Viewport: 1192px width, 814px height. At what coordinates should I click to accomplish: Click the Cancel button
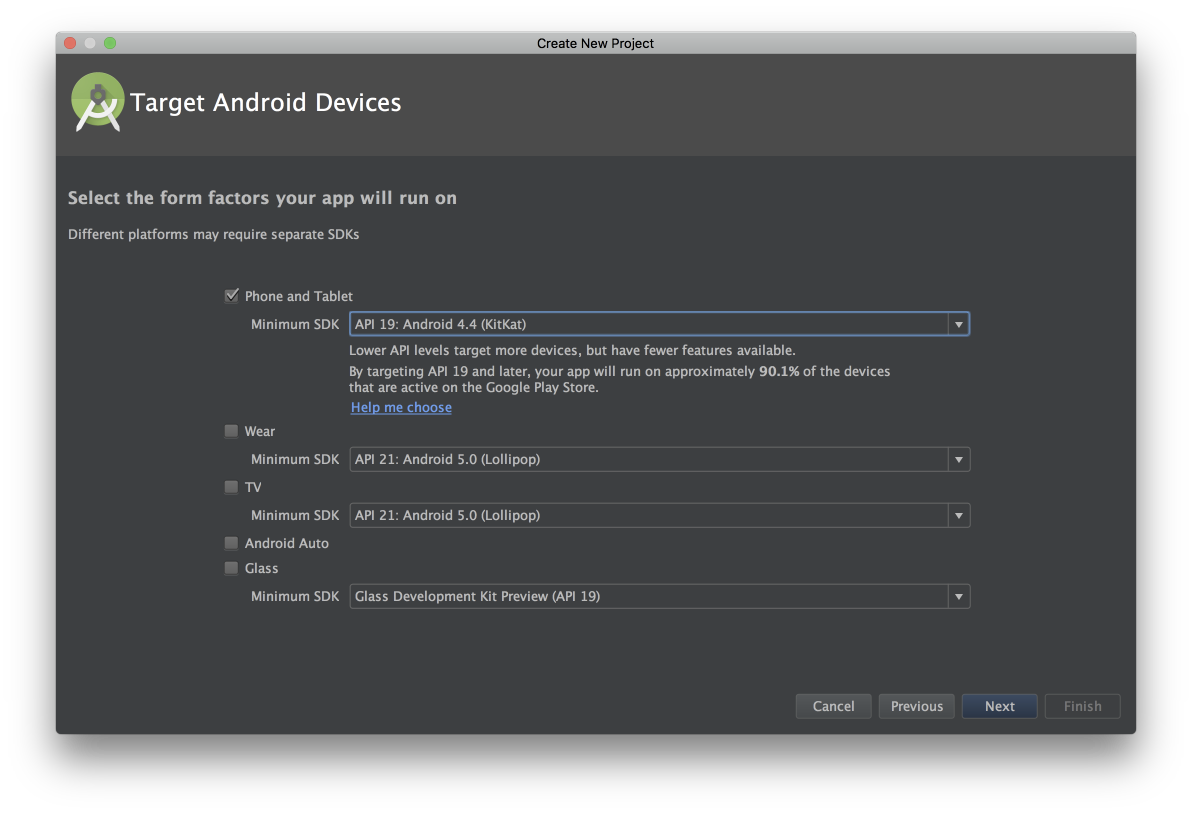point(833,706)
